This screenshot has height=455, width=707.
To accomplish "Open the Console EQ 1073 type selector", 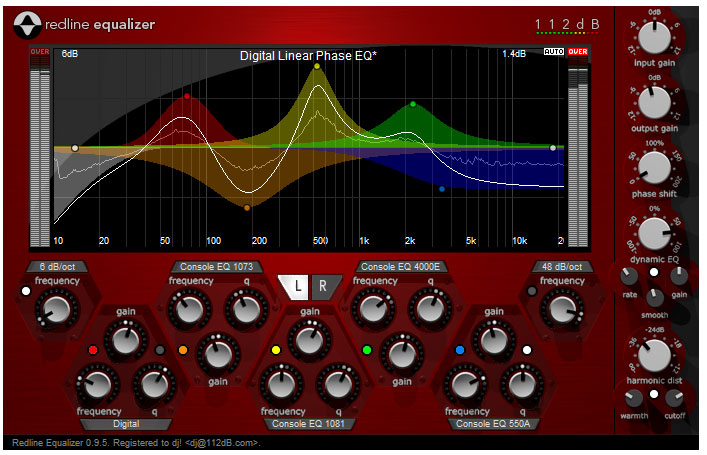I will click(216, 267).
